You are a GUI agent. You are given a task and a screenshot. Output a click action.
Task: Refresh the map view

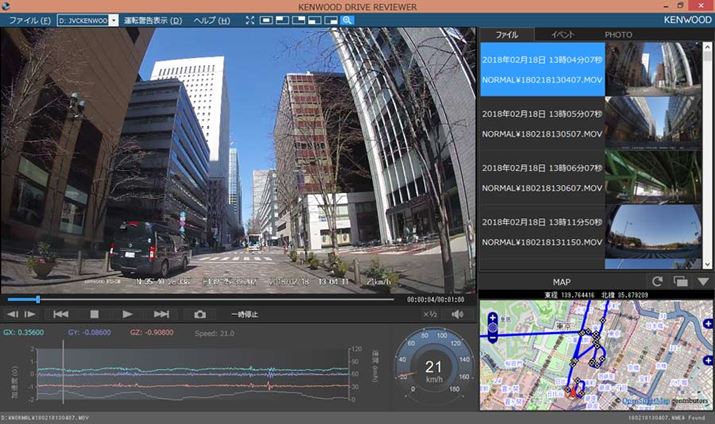tap(657, 282)
